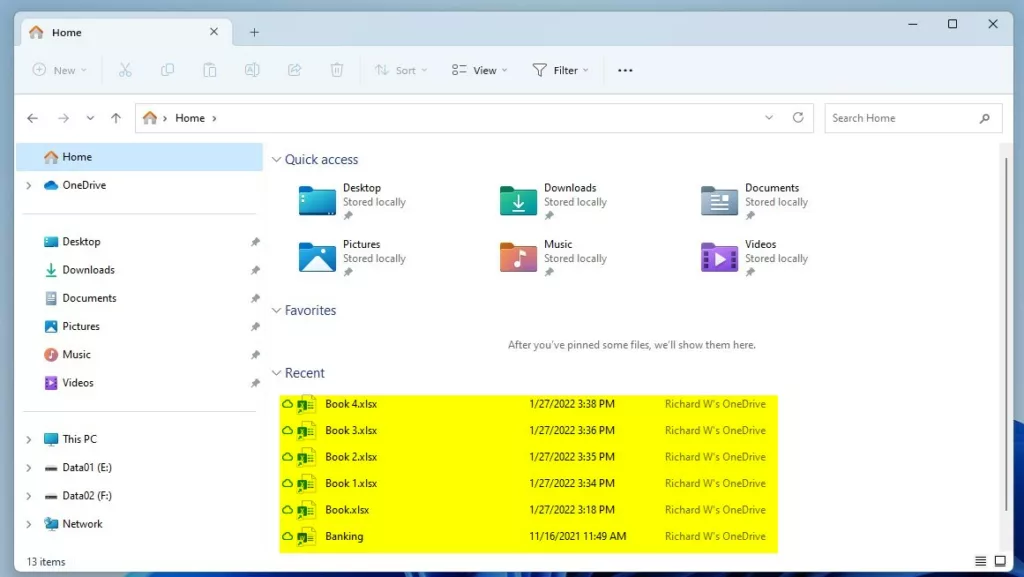Switch to the large thumbnails view icon
1024x577 pixels.
[x=999, y=561]
